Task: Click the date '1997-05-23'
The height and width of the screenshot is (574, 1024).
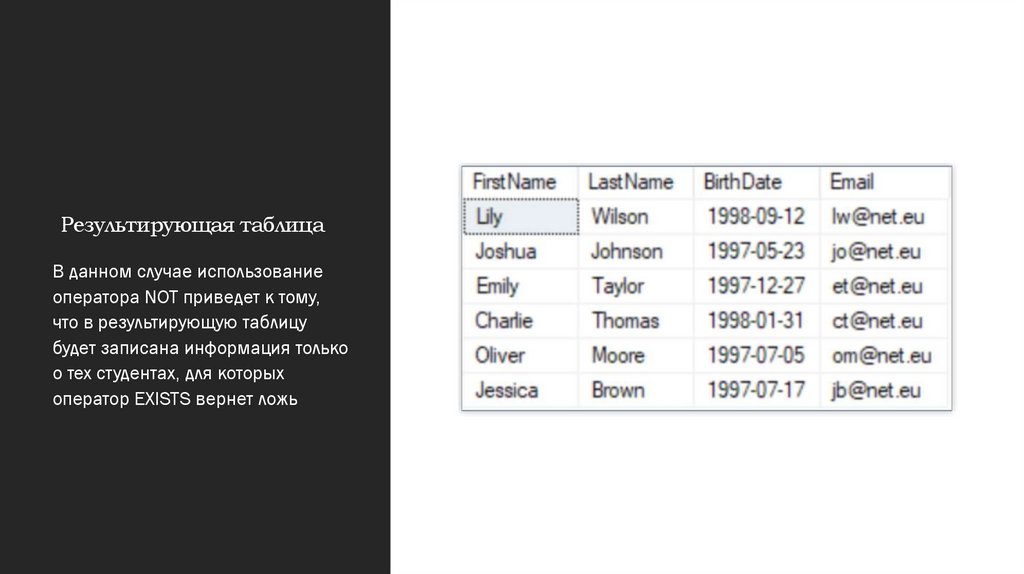Action: pos(756,251)
